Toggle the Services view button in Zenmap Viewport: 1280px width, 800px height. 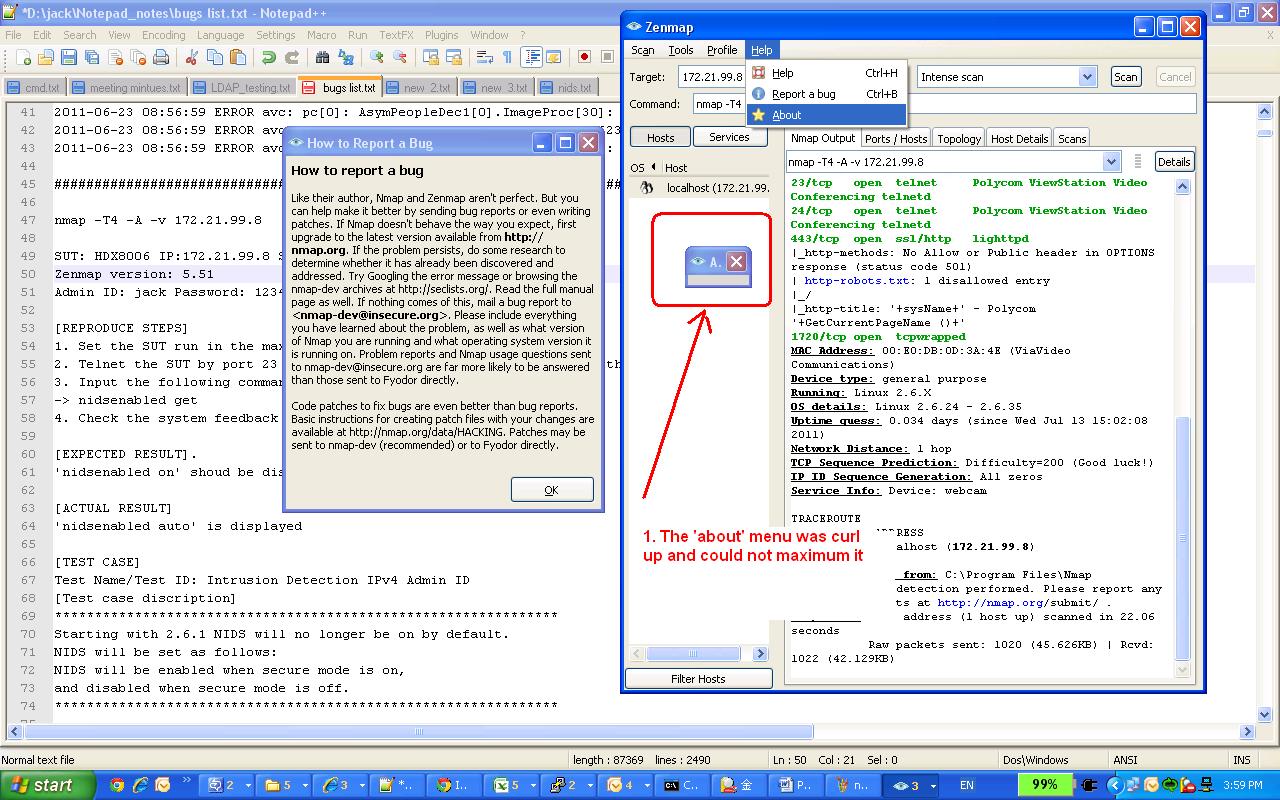(x=729, y=137)
